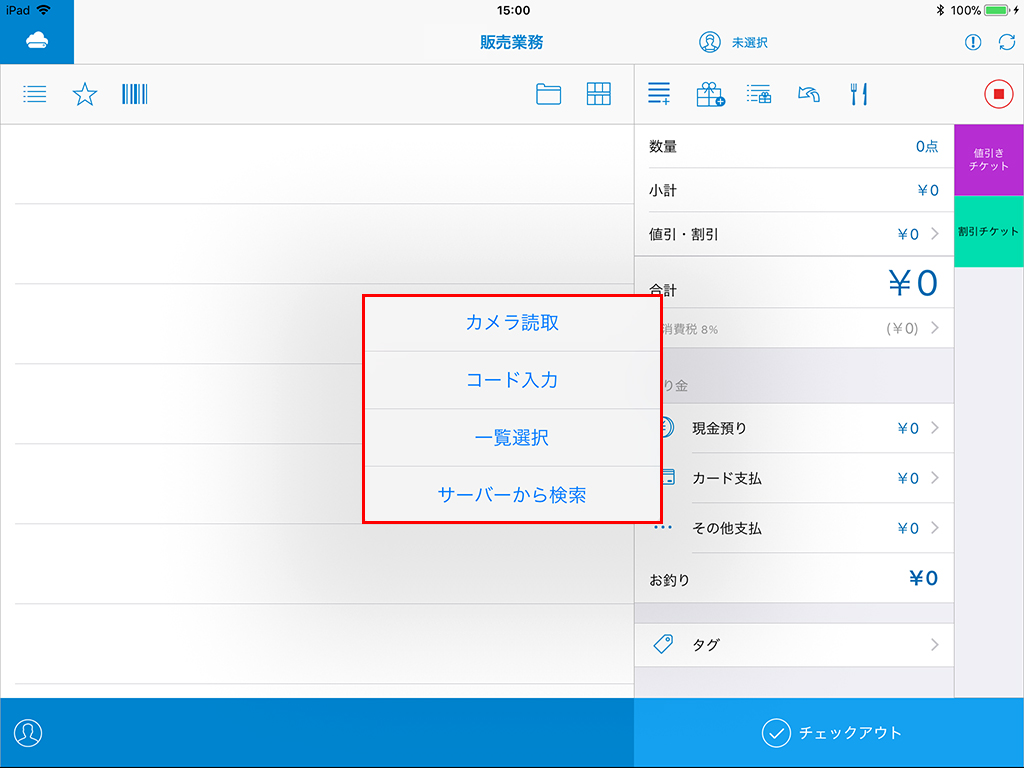Click the 15:00 clock
This screenshot has width=1024, height=768.
513,10
